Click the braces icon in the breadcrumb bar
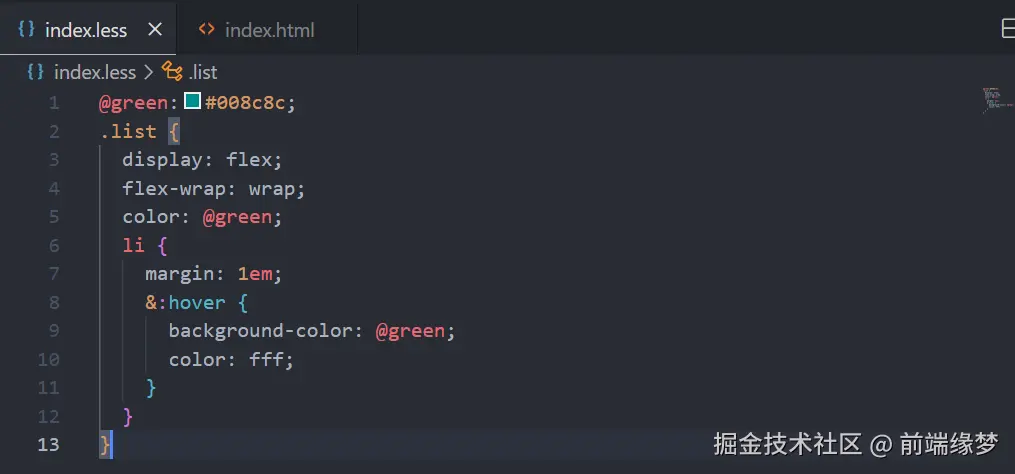This screenshot has height=474, width=1015. click(35, 72)
